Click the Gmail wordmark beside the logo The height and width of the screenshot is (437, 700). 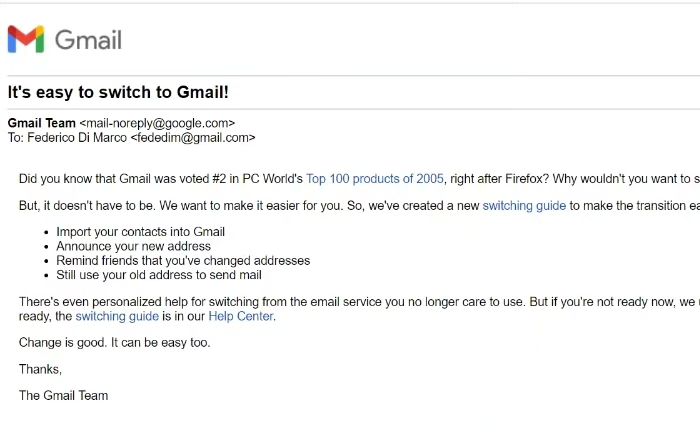tap(88, 40)
